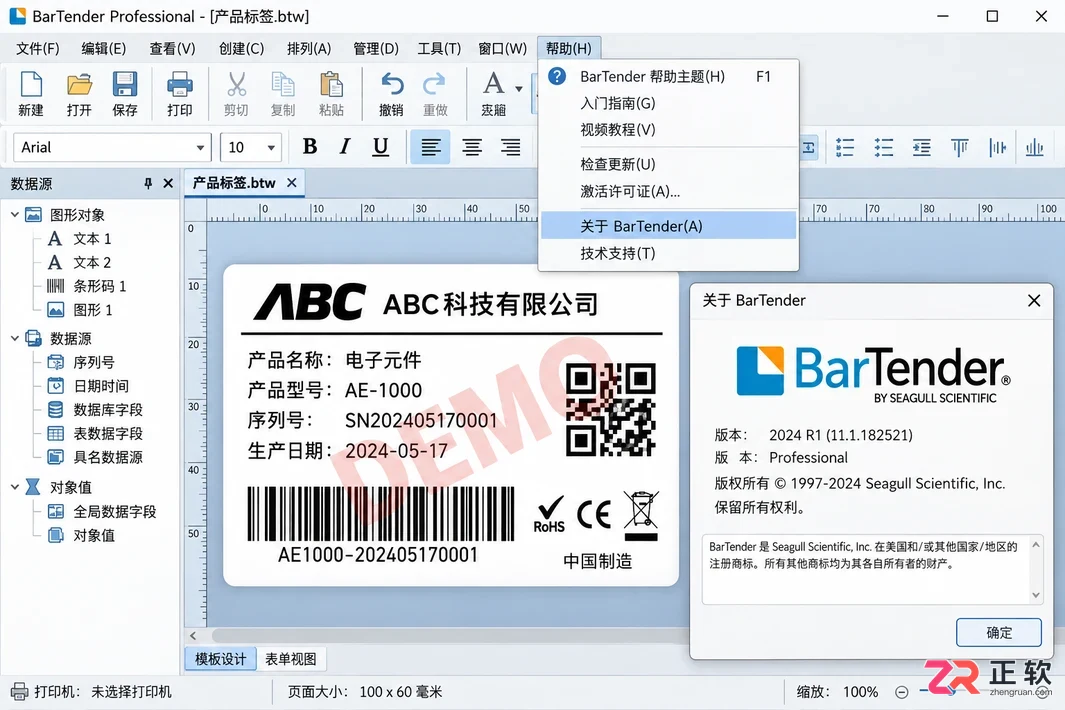Open BarTender 帮助主题(H) entry

668,76
